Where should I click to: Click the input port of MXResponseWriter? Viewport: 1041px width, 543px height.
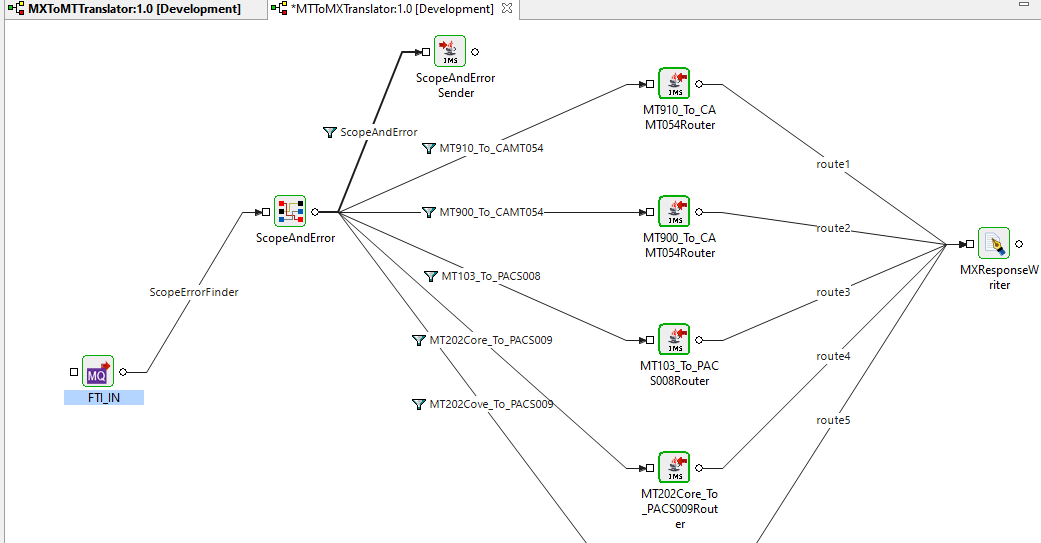[970, 244]
